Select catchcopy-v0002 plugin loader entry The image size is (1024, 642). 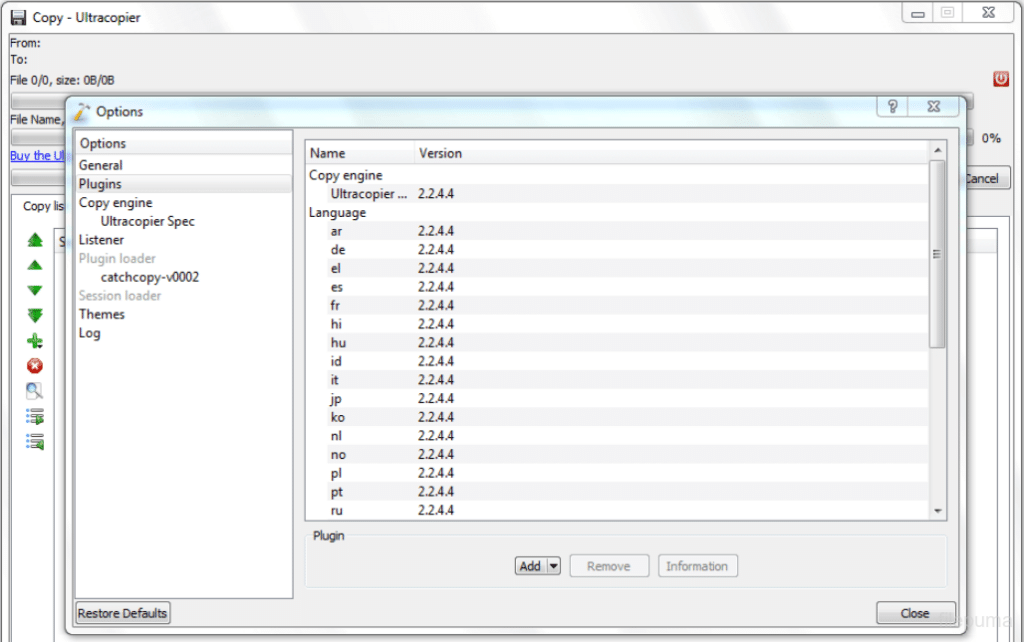click(x=150, y=277)
